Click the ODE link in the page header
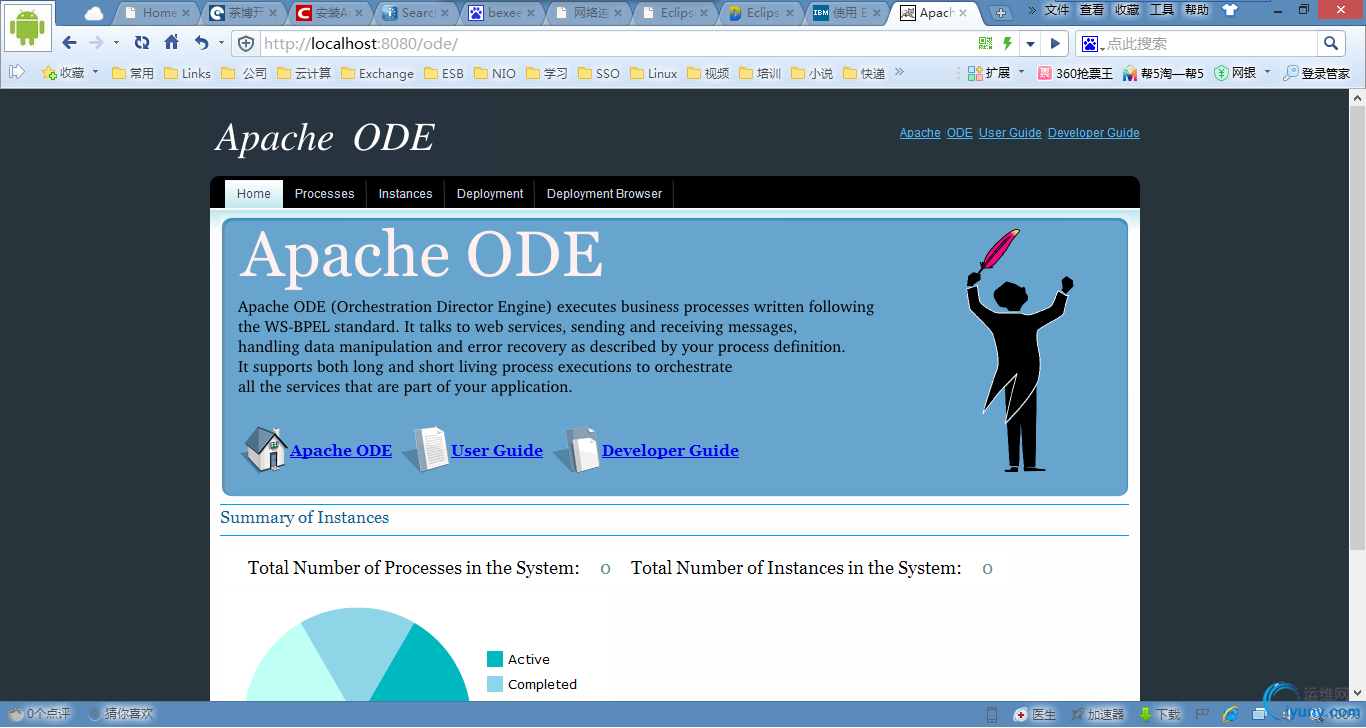The image size is (1366, 728). [960, 133]
